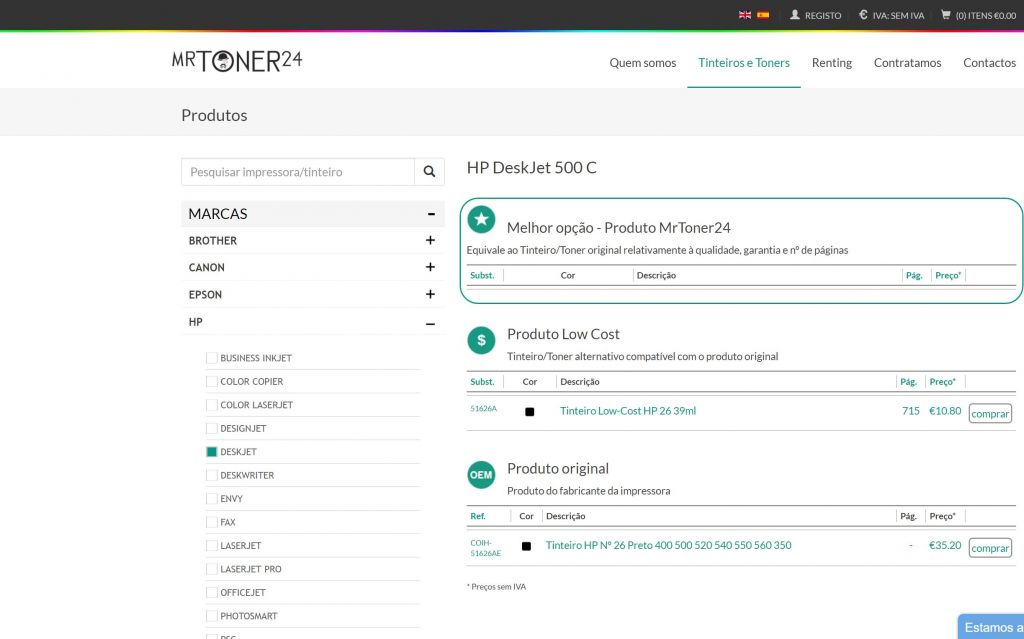1024x639 pixels.
Task: Buy the Tinteiro Low-Cost HP 26
Action: click(x=990, y=414)
